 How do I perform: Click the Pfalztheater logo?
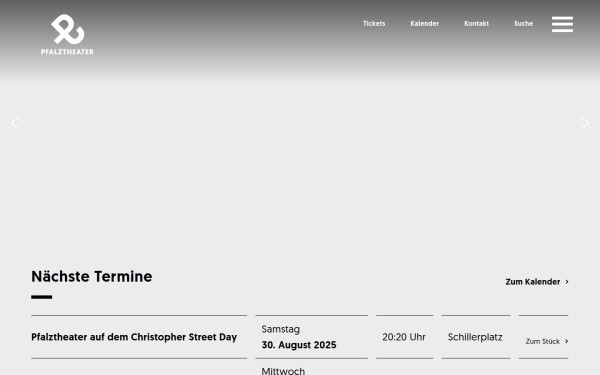(67, 35)
